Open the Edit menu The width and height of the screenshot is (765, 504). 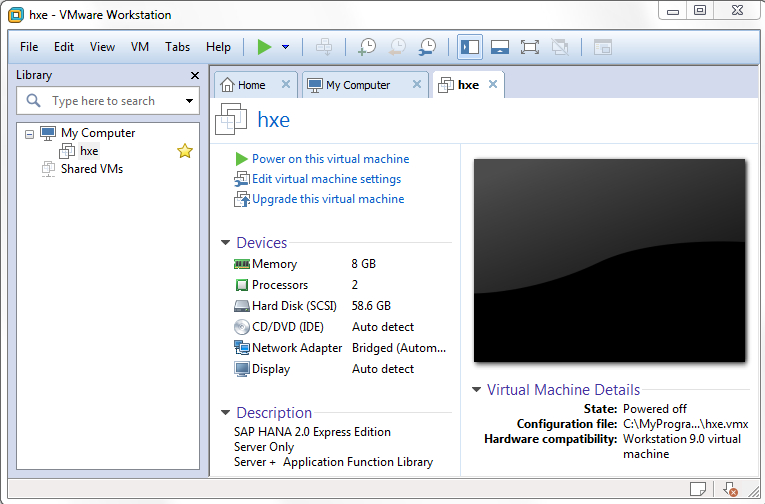64,47
